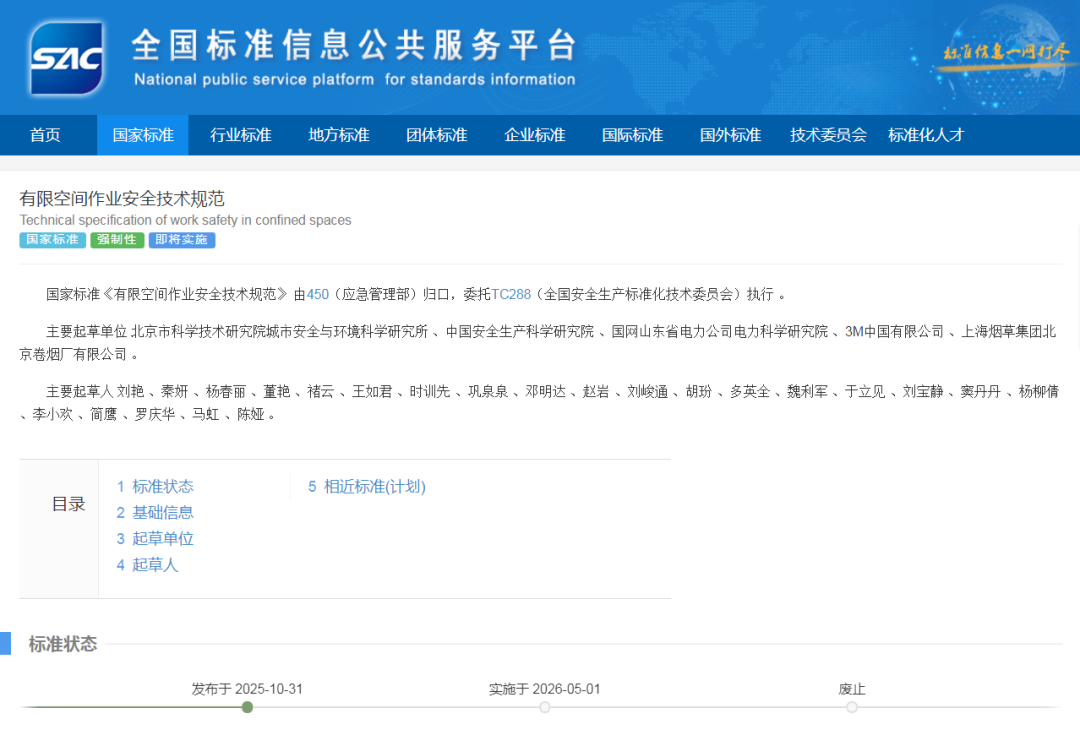Viewport: 1080px width, 730px height.
Task: Jump to 基础信息 contents entry
Action: coord(155,513)
